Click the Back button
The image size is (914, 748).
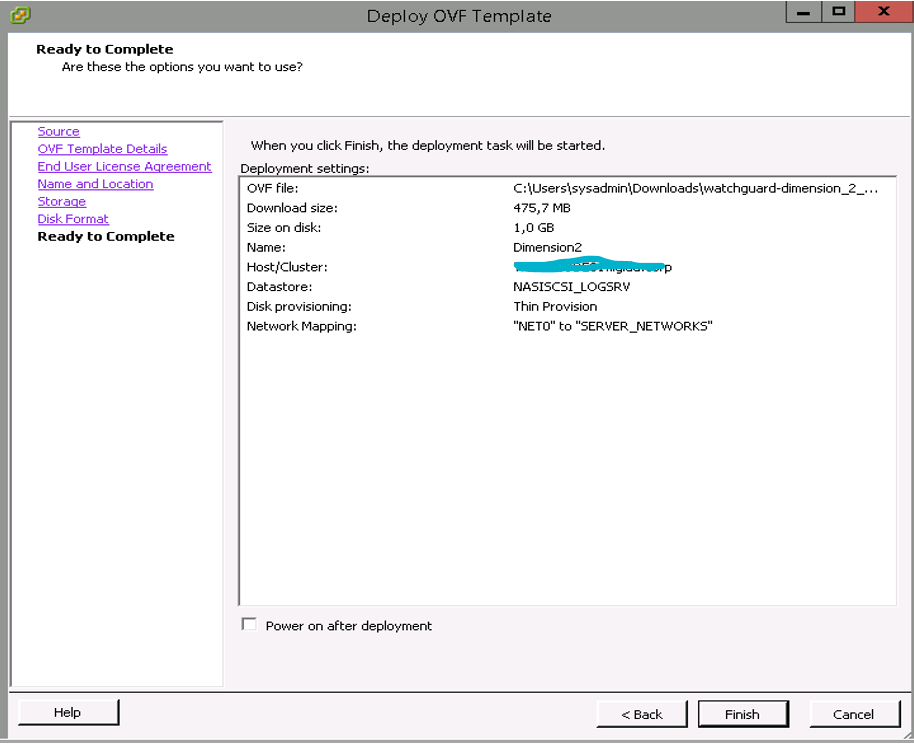642,714
